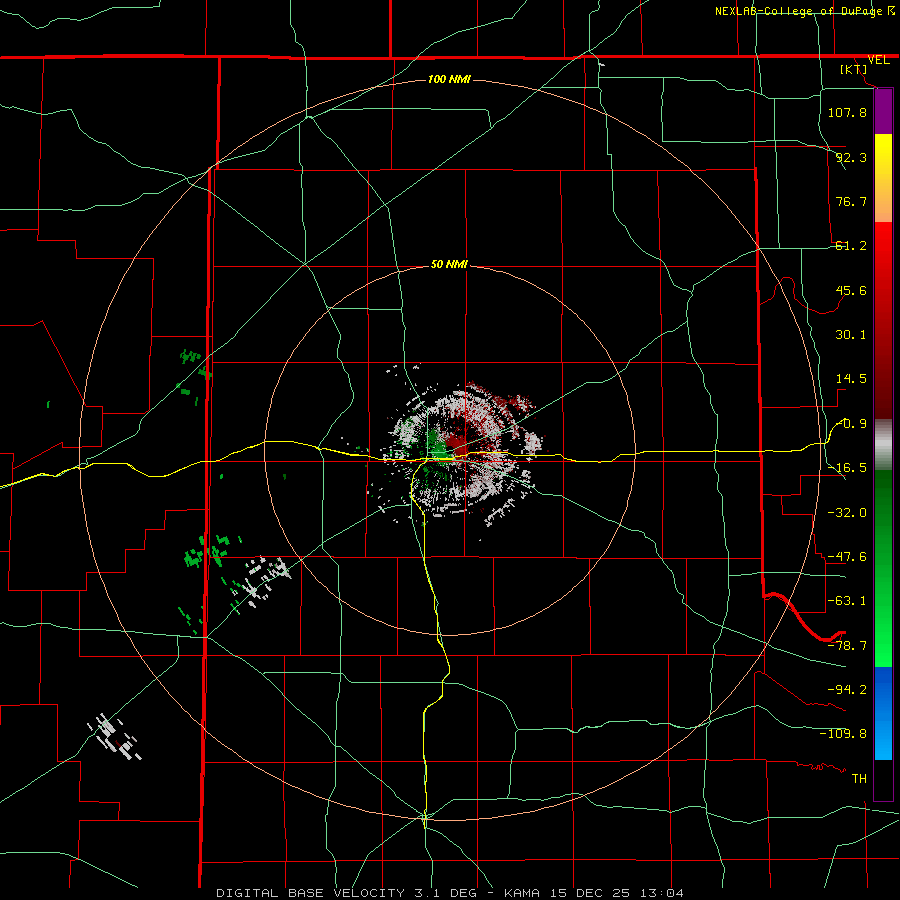Select the -78.7 legend value
The width and height of the screenshot is (900, 900).
pyautogui.click(x=847, y=646)
